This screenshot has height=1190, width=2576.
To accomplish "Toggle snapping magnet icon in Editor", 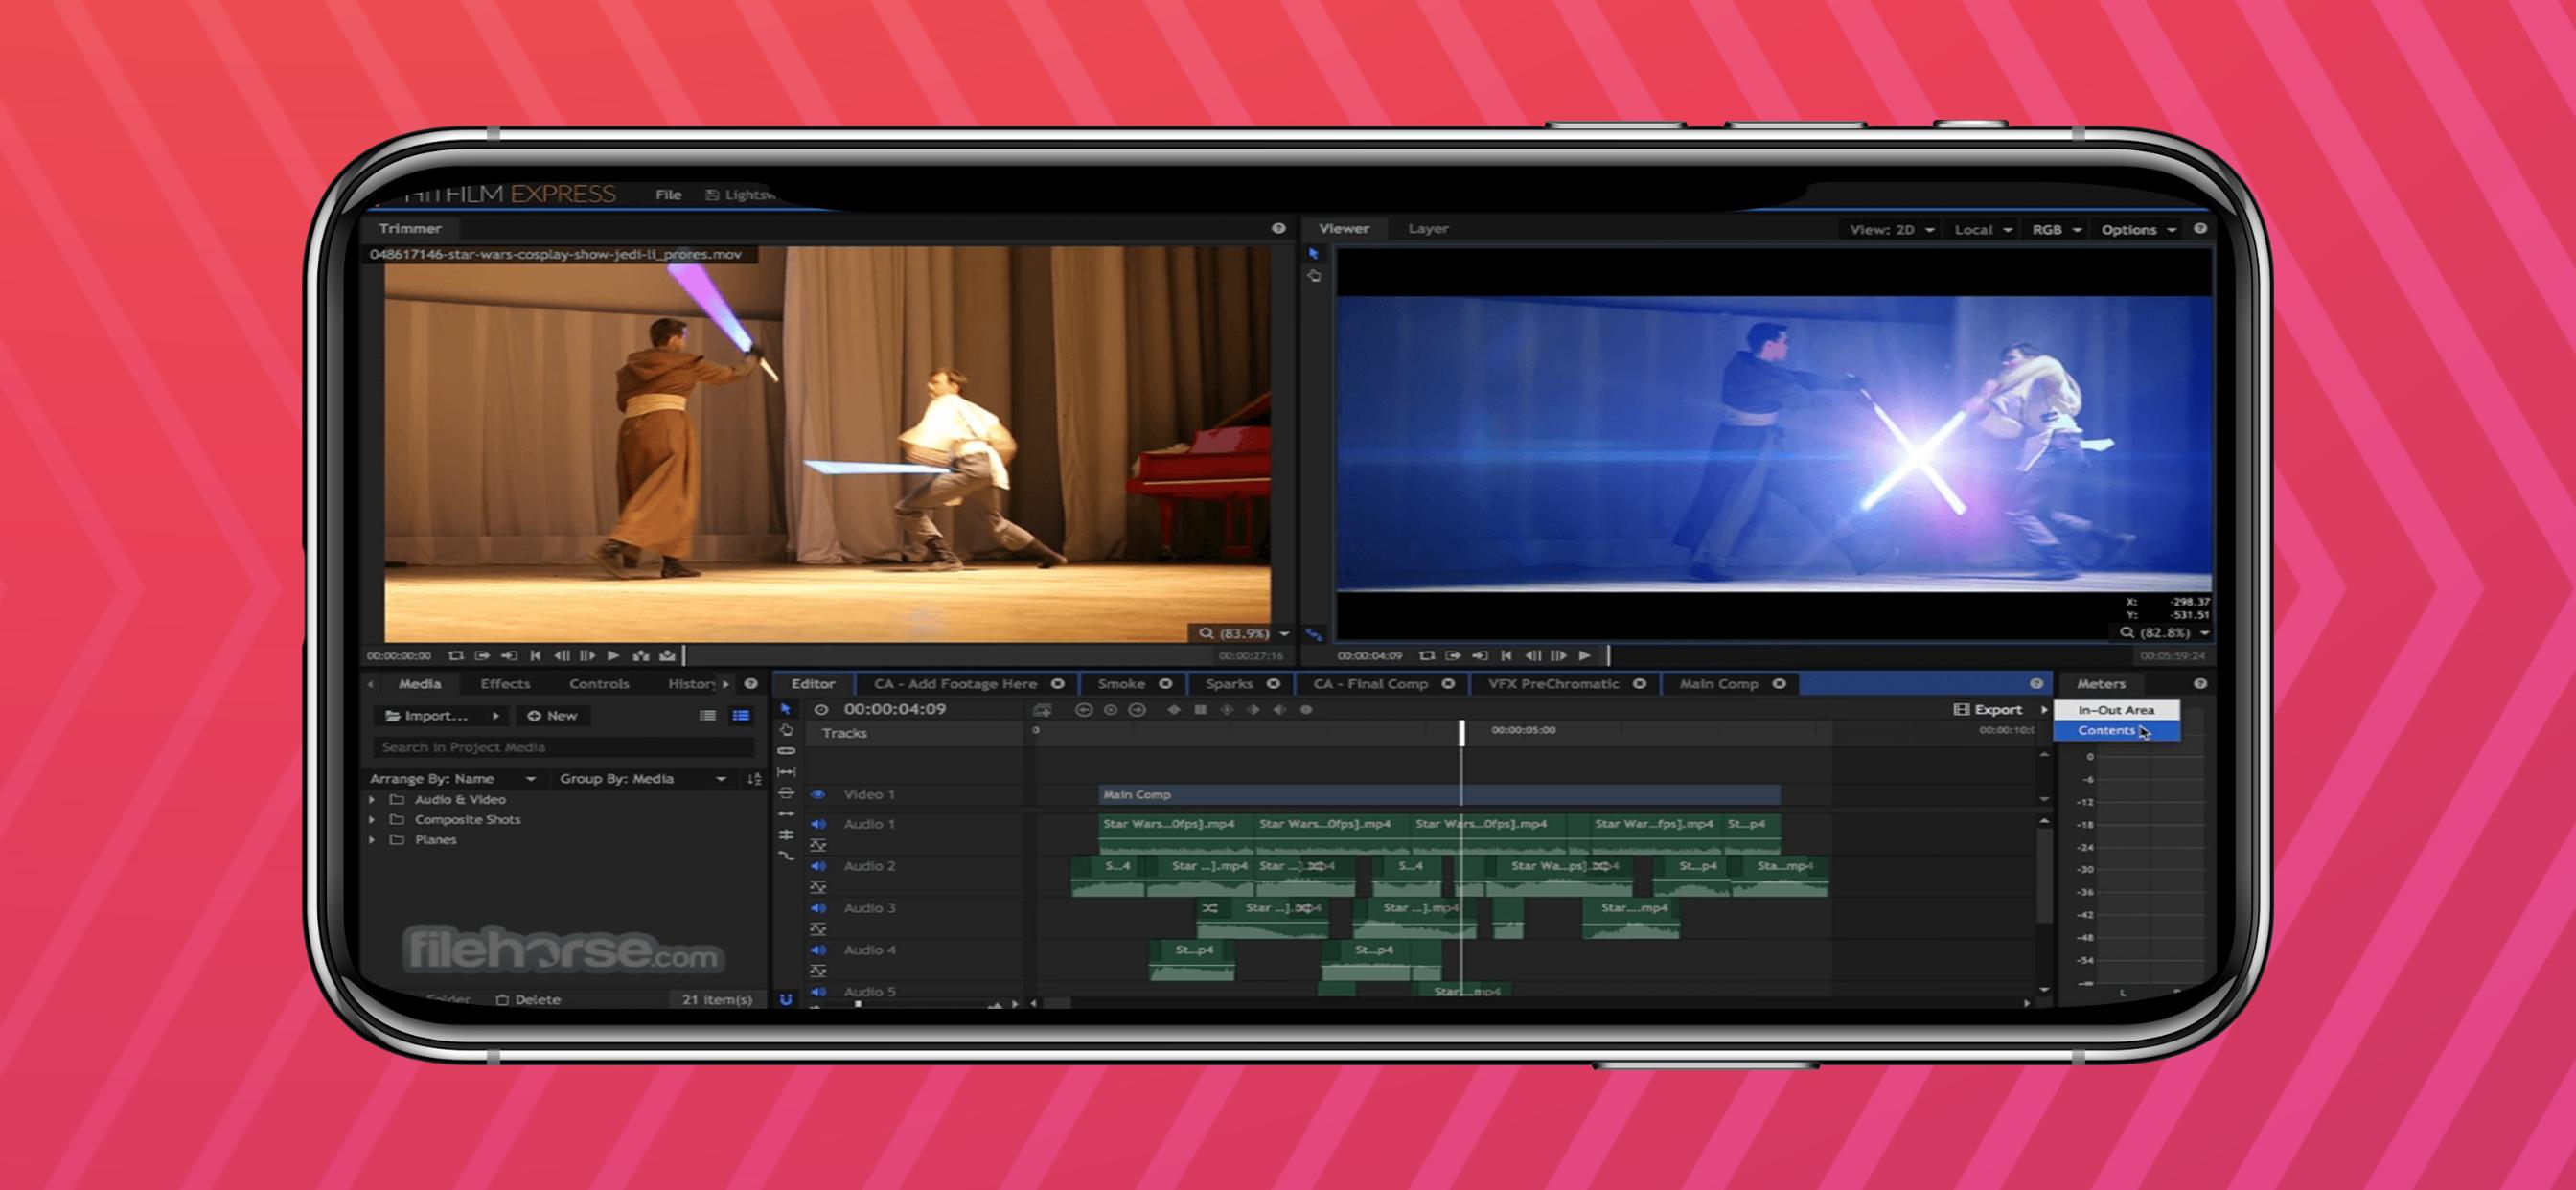I will (786, 999).
